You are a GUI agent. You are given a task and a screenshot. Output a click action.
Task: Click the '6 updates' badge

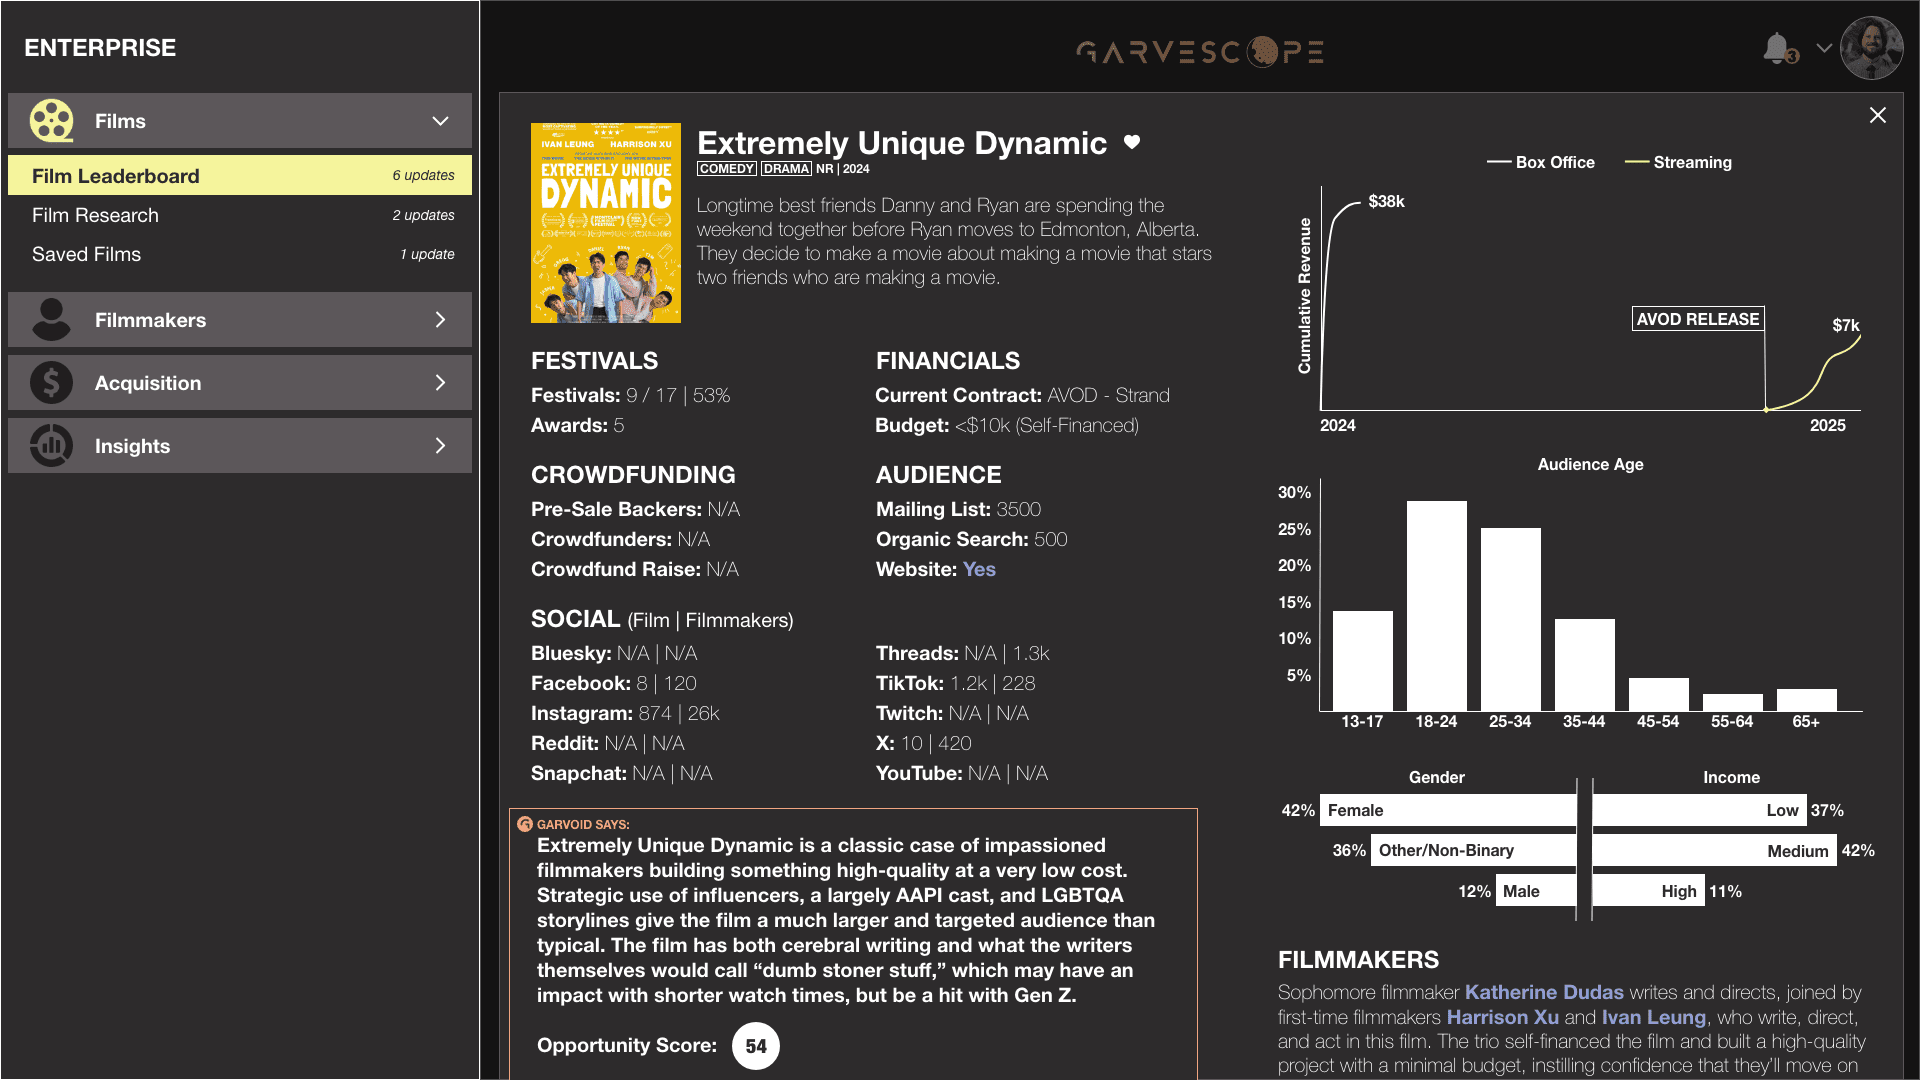[x=423, y=175]
